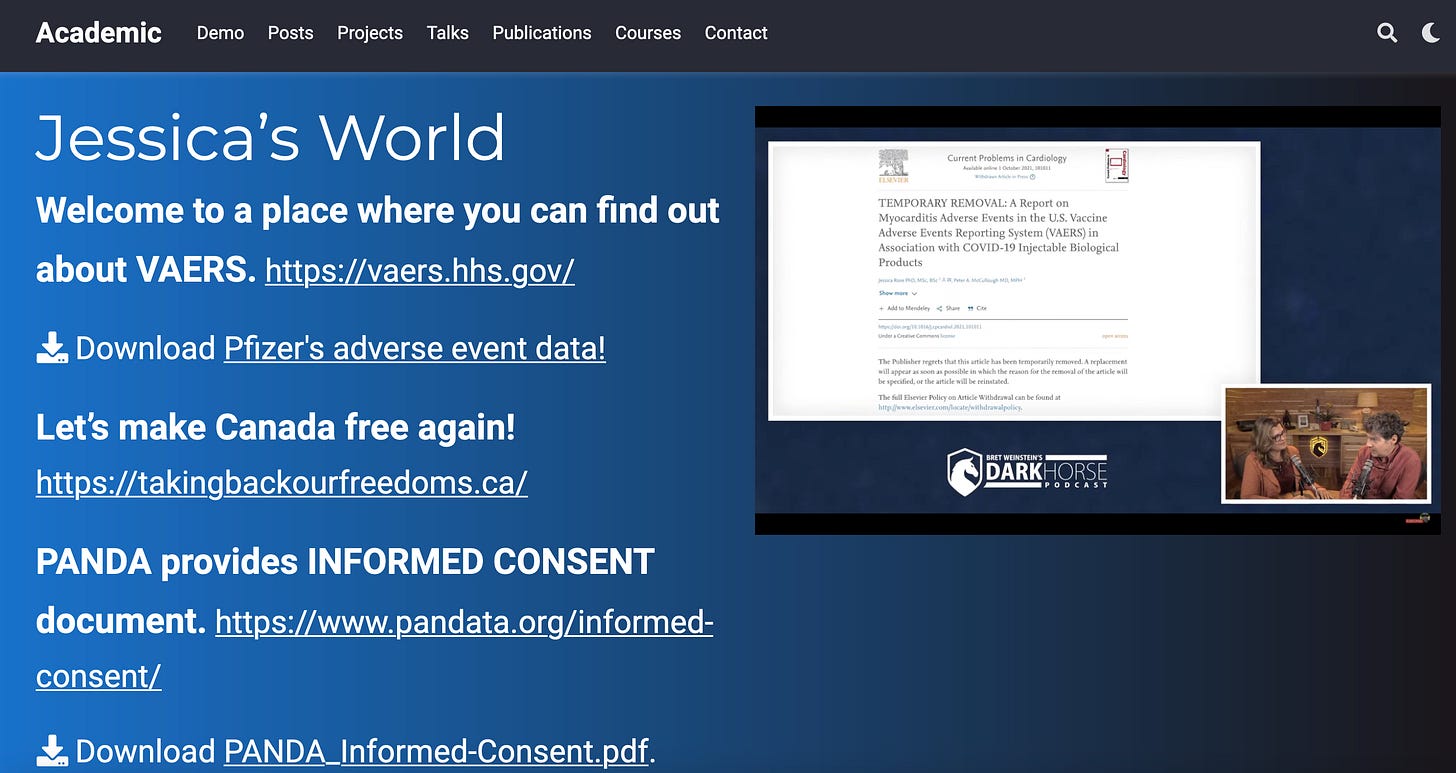
Task: Select Talks in the navigation bar
Action: (447, 33)
